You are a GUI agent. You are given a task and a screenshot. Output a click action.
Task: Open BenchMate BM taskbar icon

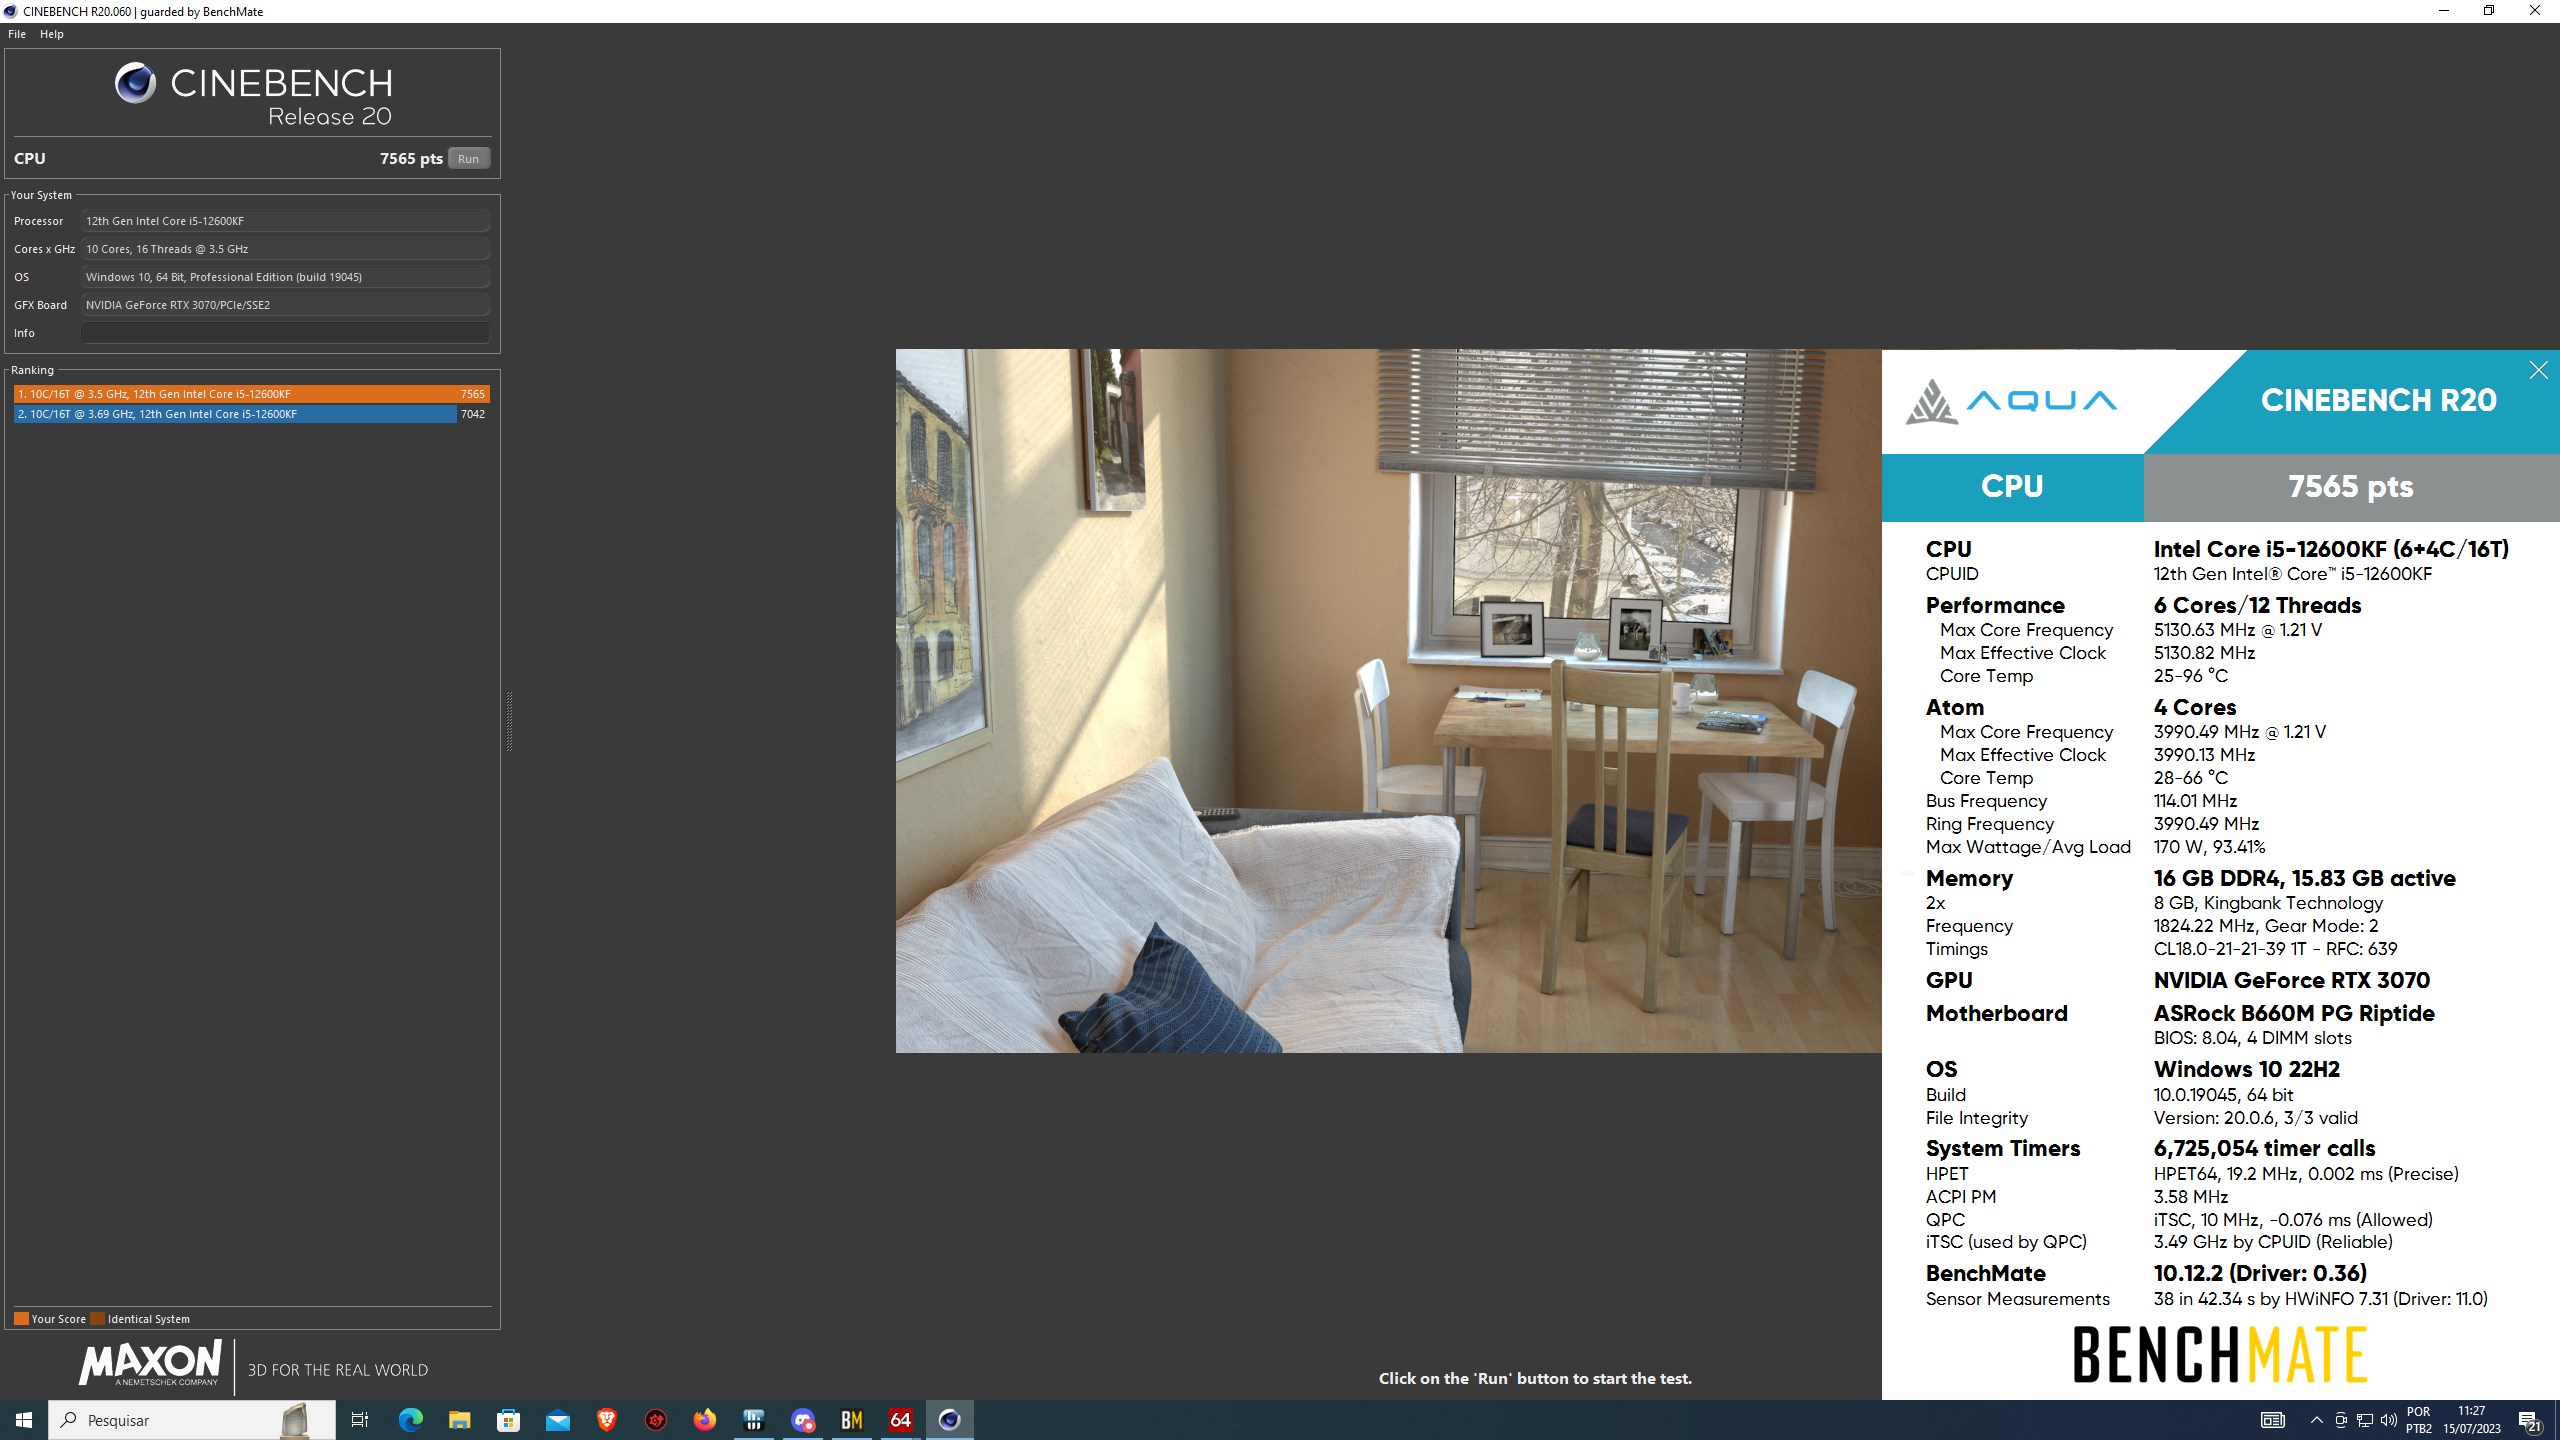pyautogui.click(x=852, y=1420)
